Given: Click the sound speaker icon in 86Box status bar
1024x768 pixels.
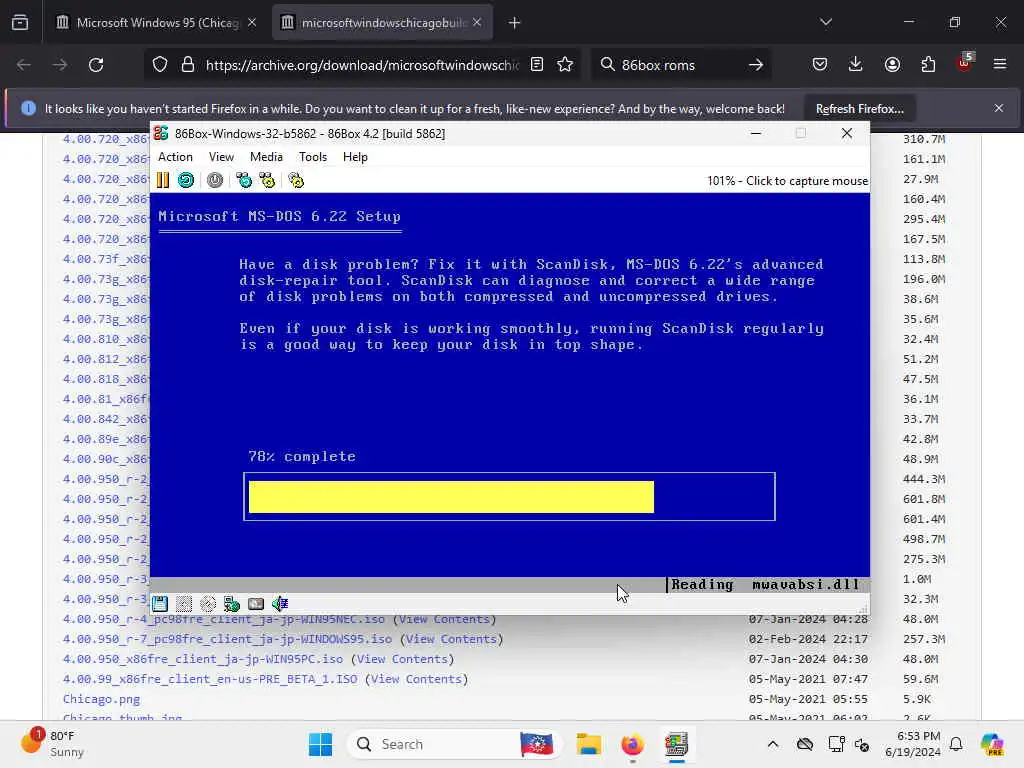Looking at the screenshot, I should pos(280,604).
